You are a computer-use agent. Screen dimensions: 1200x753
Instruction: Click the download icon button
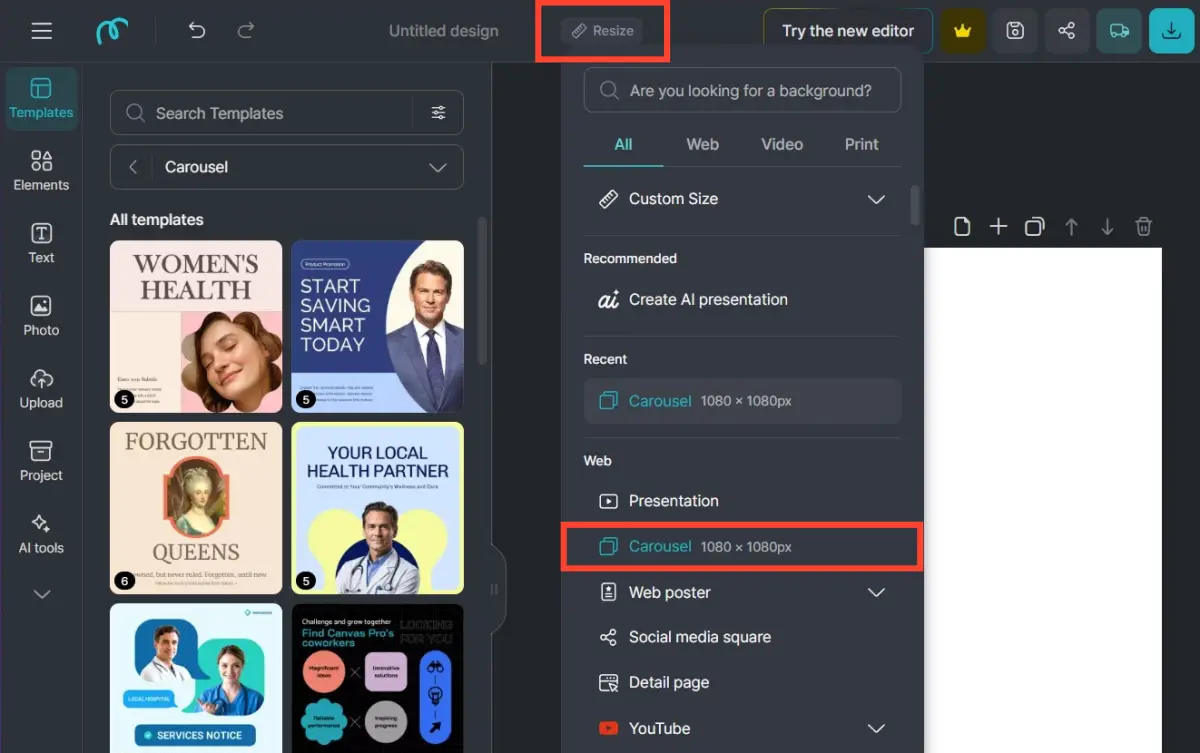click(1171, 31)
